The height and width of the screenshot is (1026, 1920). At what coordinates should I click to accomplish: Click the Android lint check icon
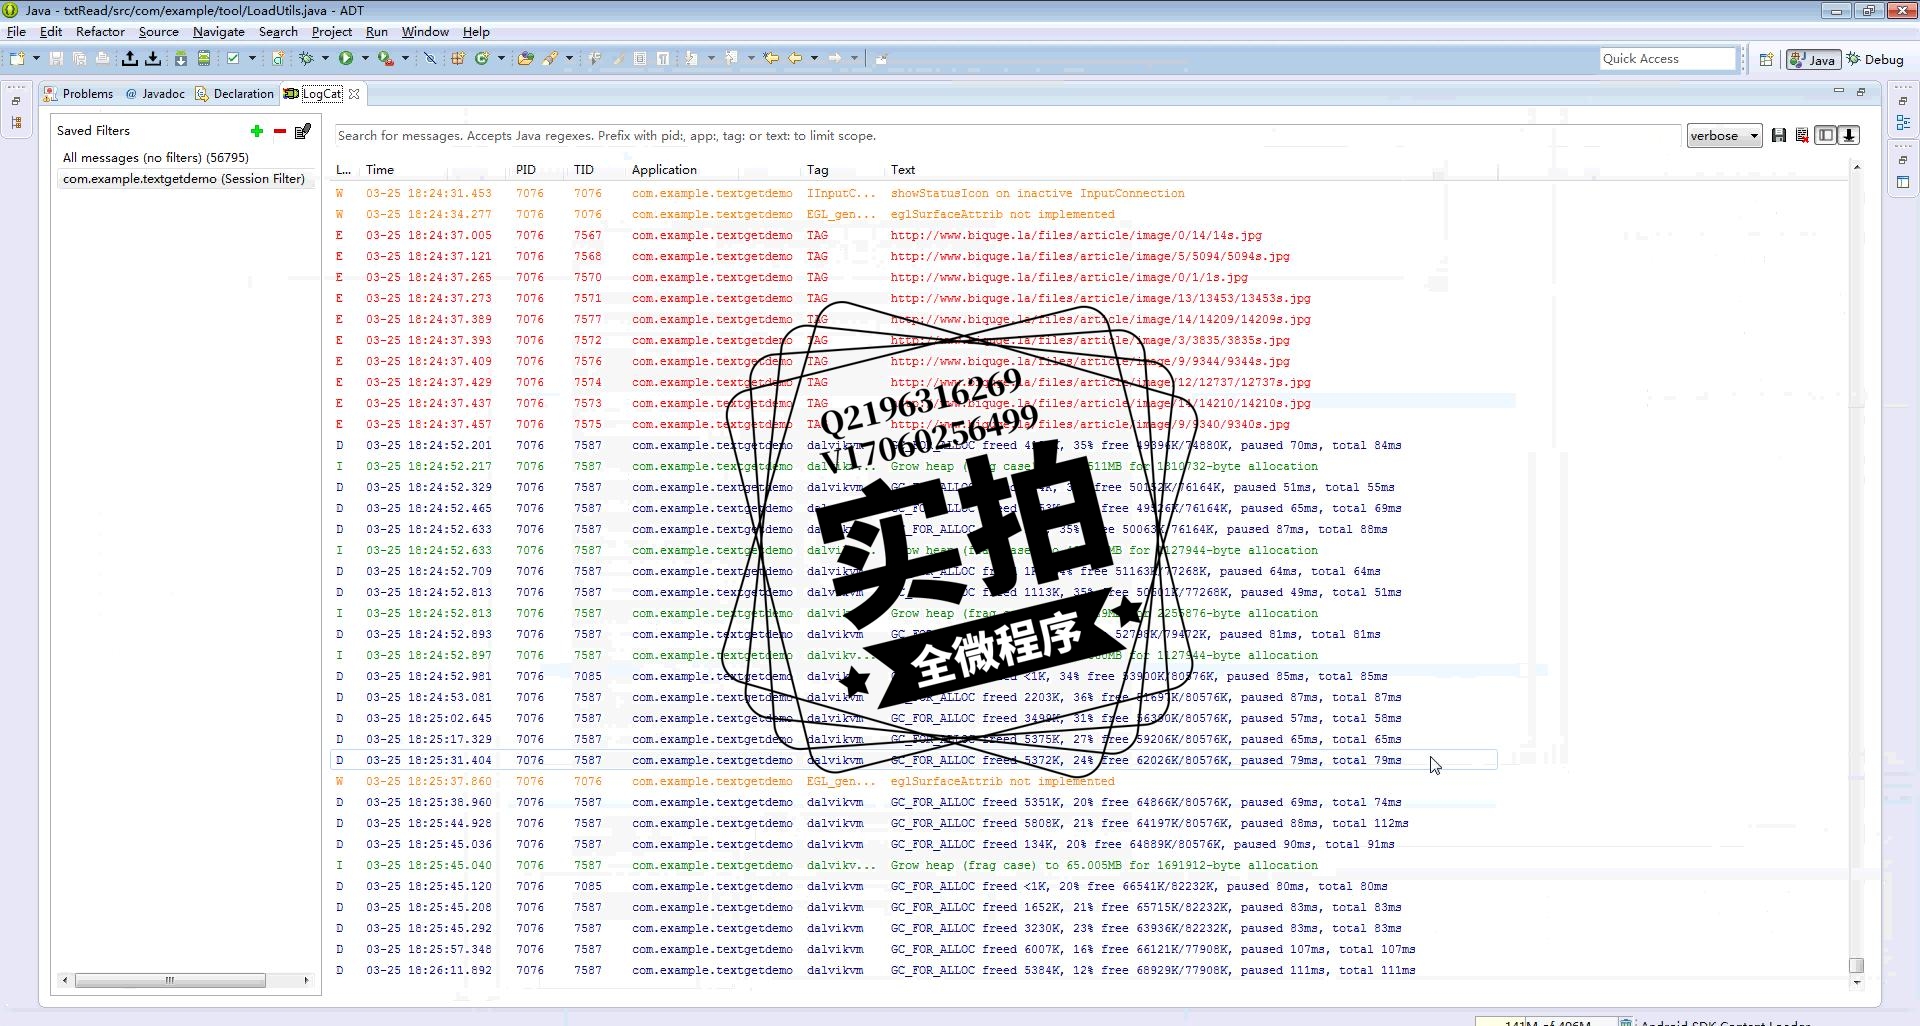[233, 59]
